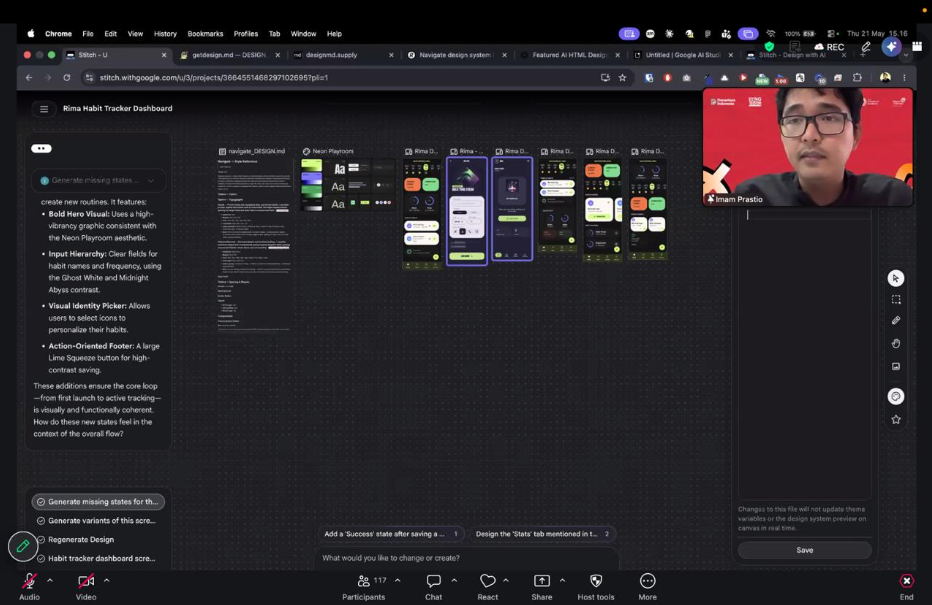The height and width of the screenshot is (605, 932).
Task: Select blue-purple swatch in Neon Playroom card
Action: coord(311,178)
